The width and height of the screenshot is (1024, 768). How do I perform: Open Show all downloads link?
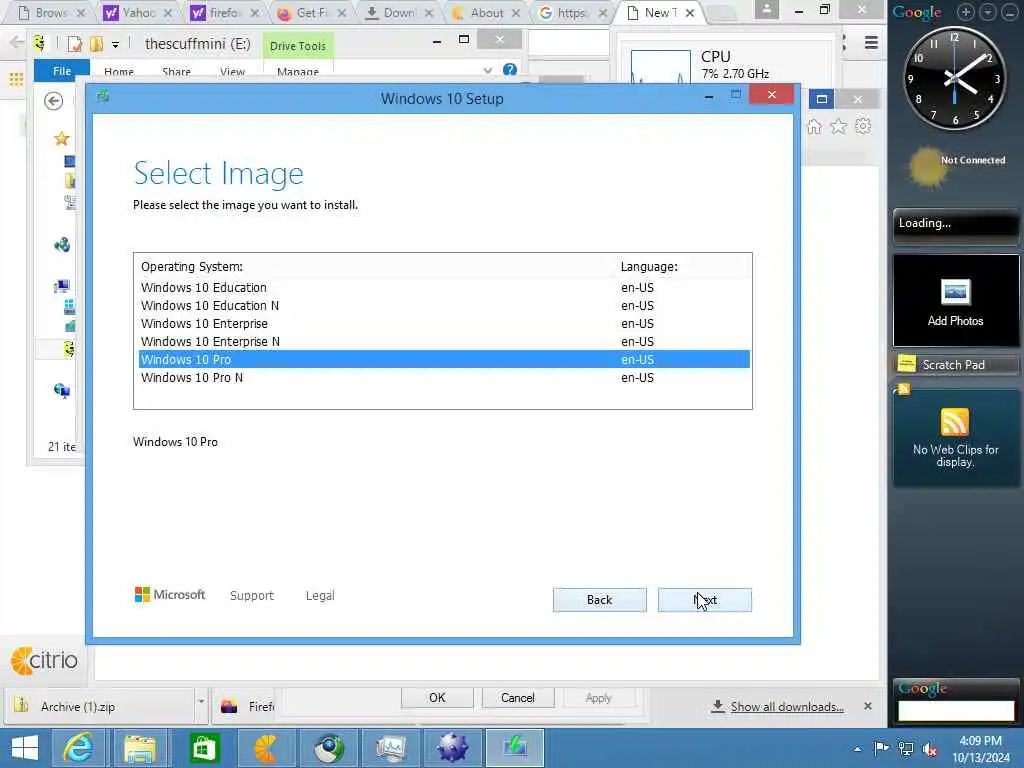click(786, 707)
